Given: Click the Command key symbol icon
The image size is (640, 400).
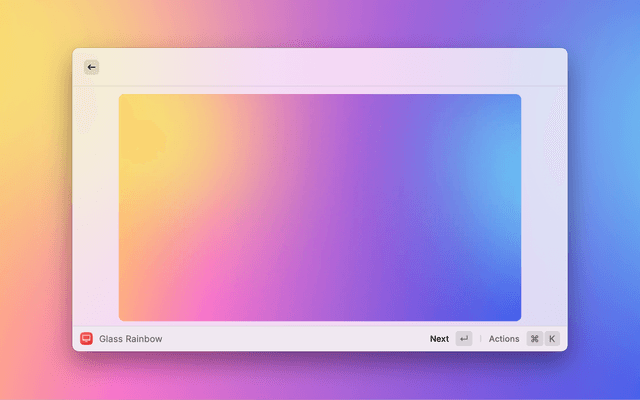Looking at the screenshot, I should click(534, 339).
